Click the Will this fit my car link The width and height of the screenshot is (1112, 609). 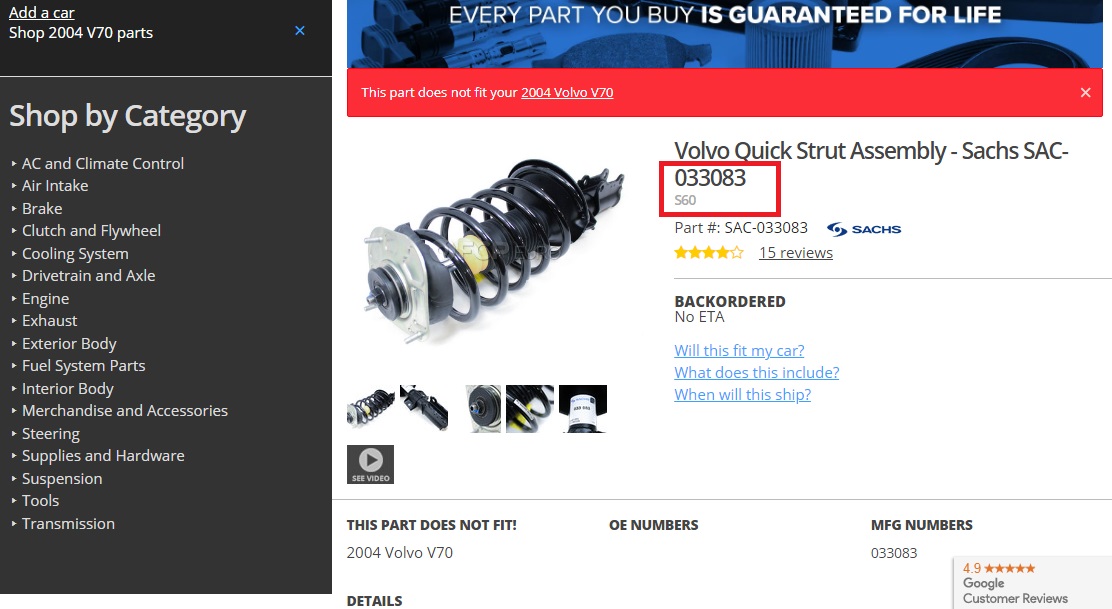739,350
